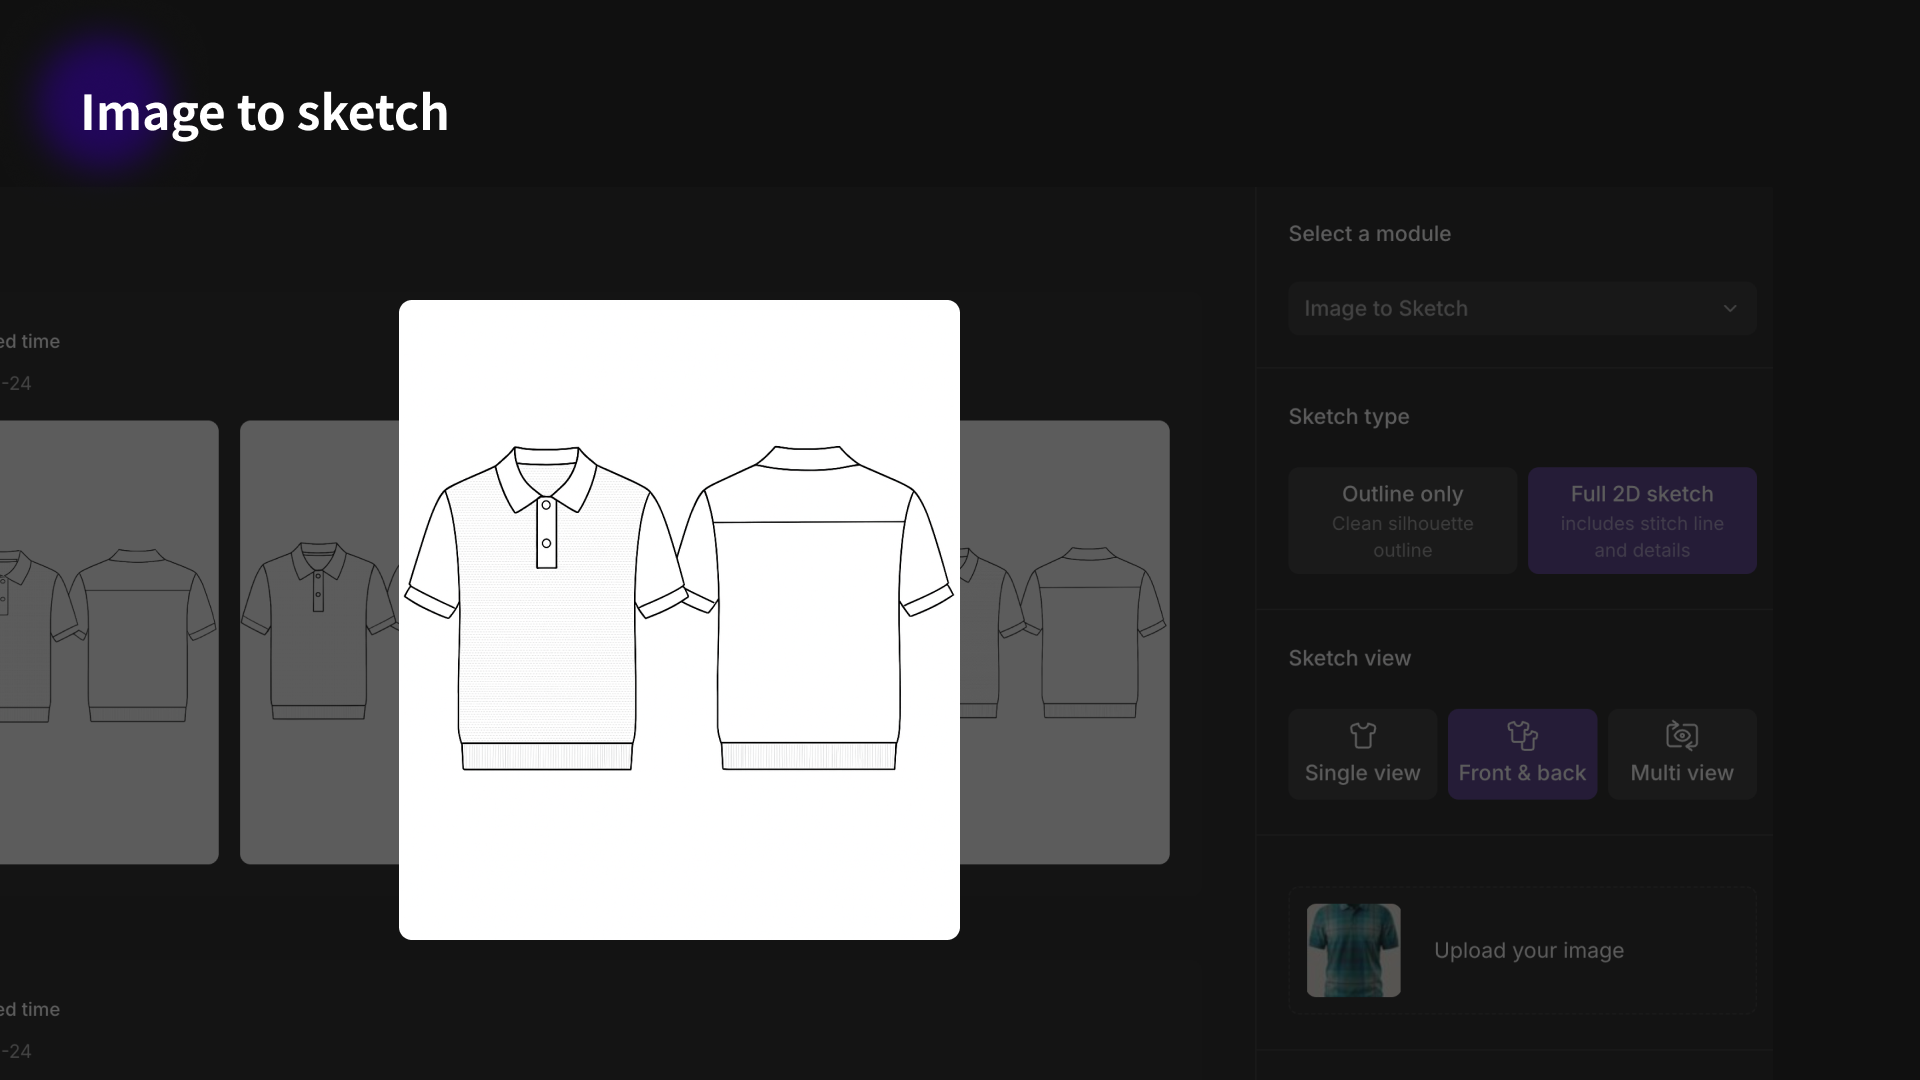Screen dimensions: 1920x1080
Task: Click the Front & back label text
Action: [1522, 773]
